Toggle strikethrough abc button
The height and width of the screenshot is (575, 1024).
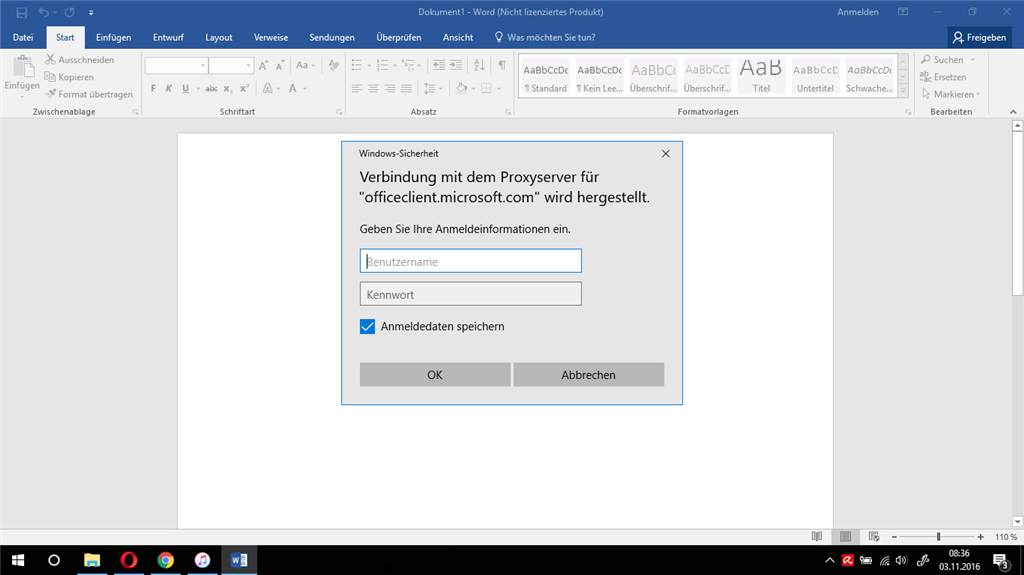[211, 88]
